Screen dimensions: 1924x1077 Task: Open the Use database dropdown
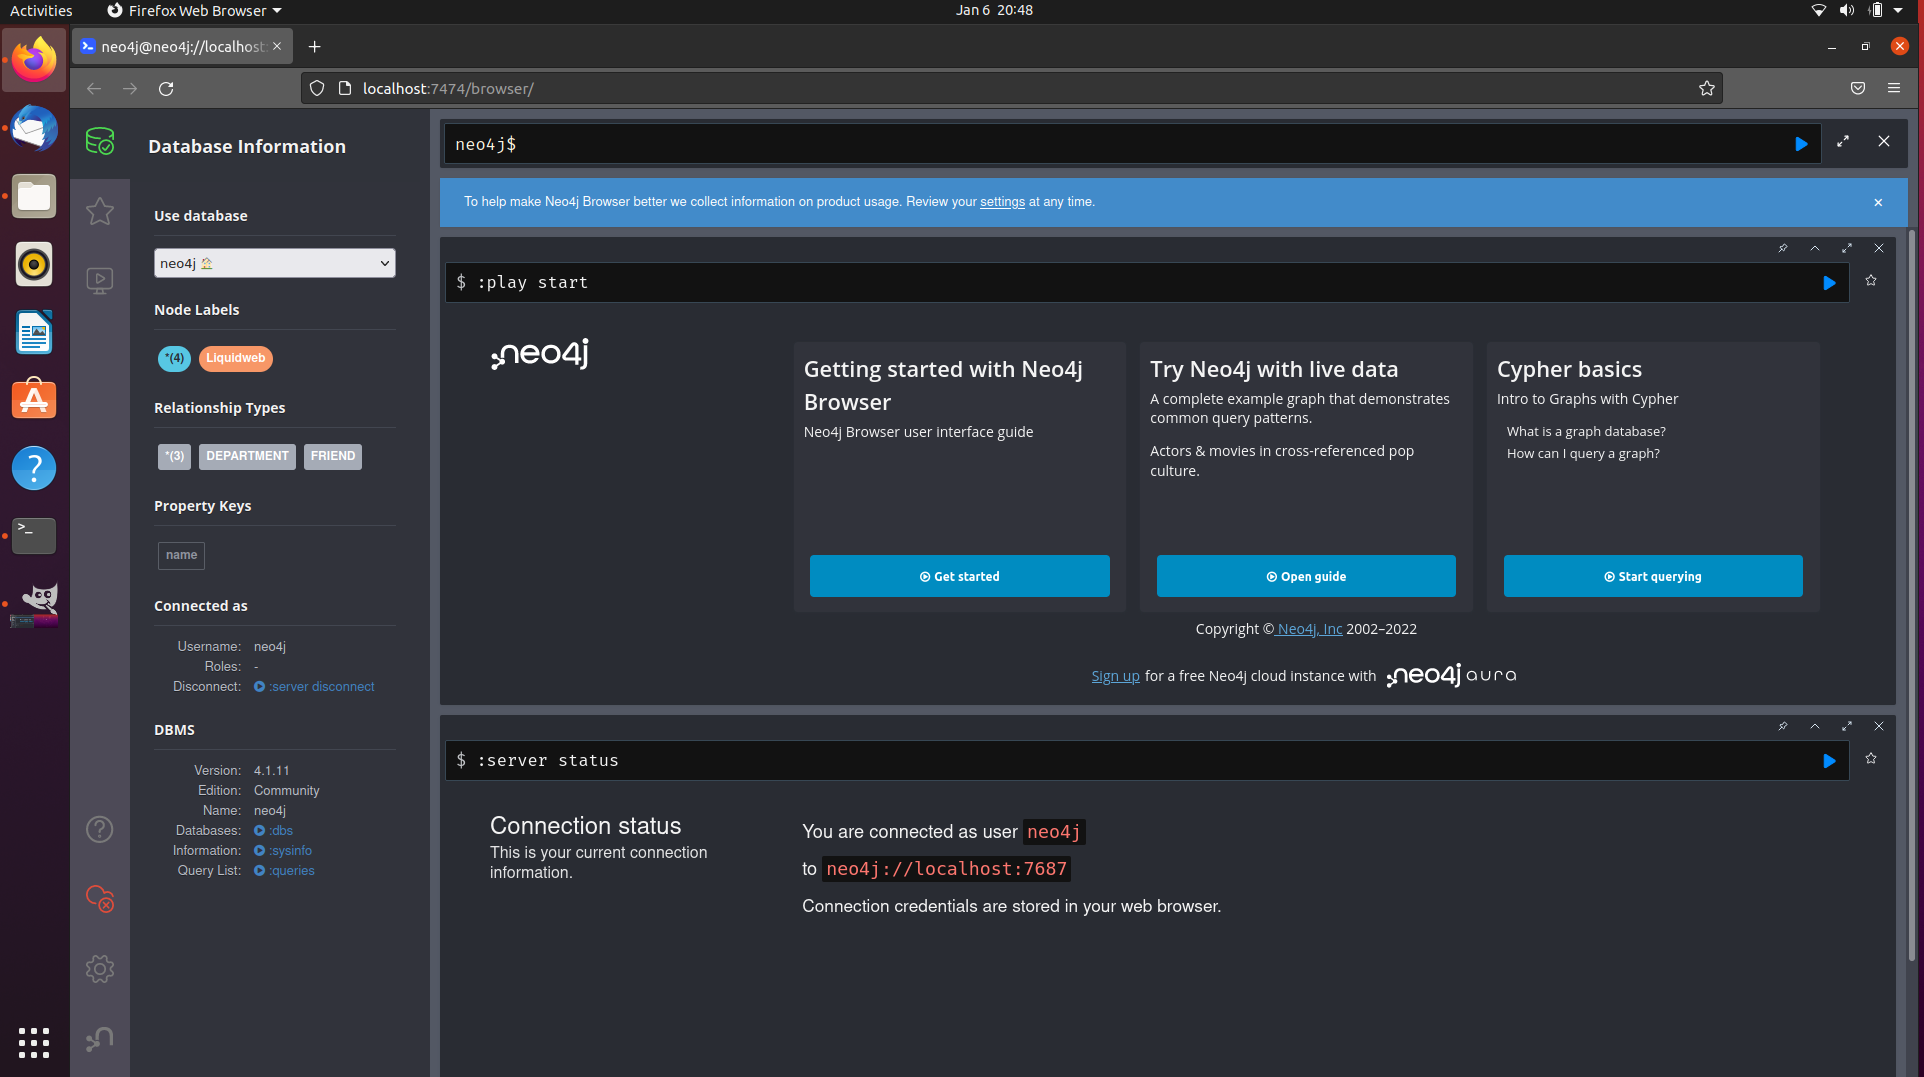275,263
